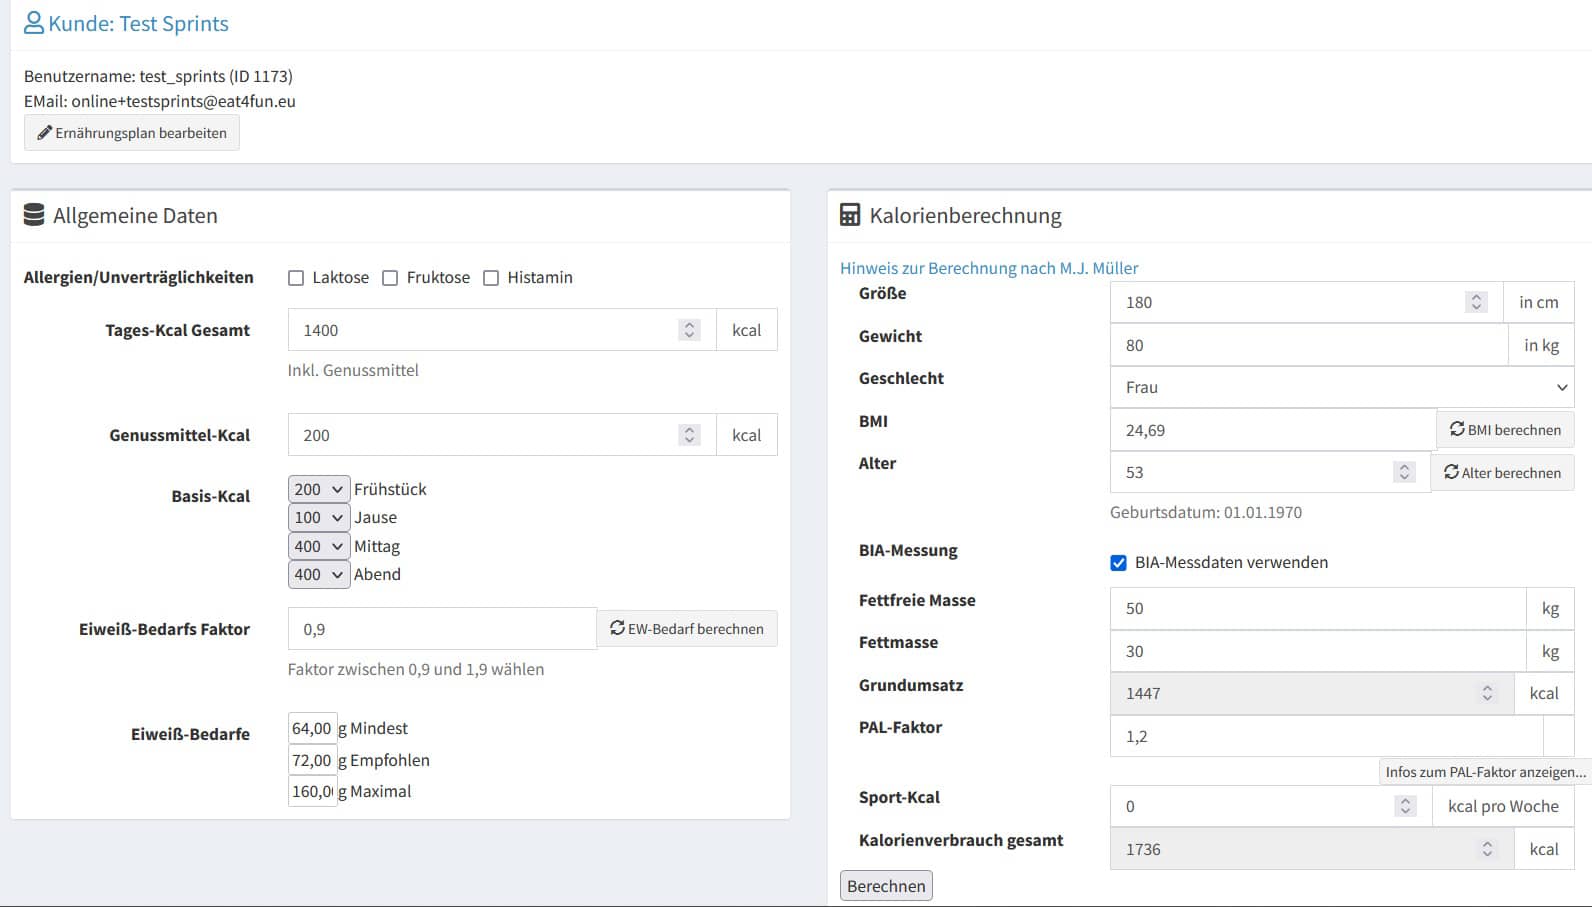The image size is (1592, 907).
Task: Click the user icon beside Kunde: Test Sprints
Action: coord(34,23)
